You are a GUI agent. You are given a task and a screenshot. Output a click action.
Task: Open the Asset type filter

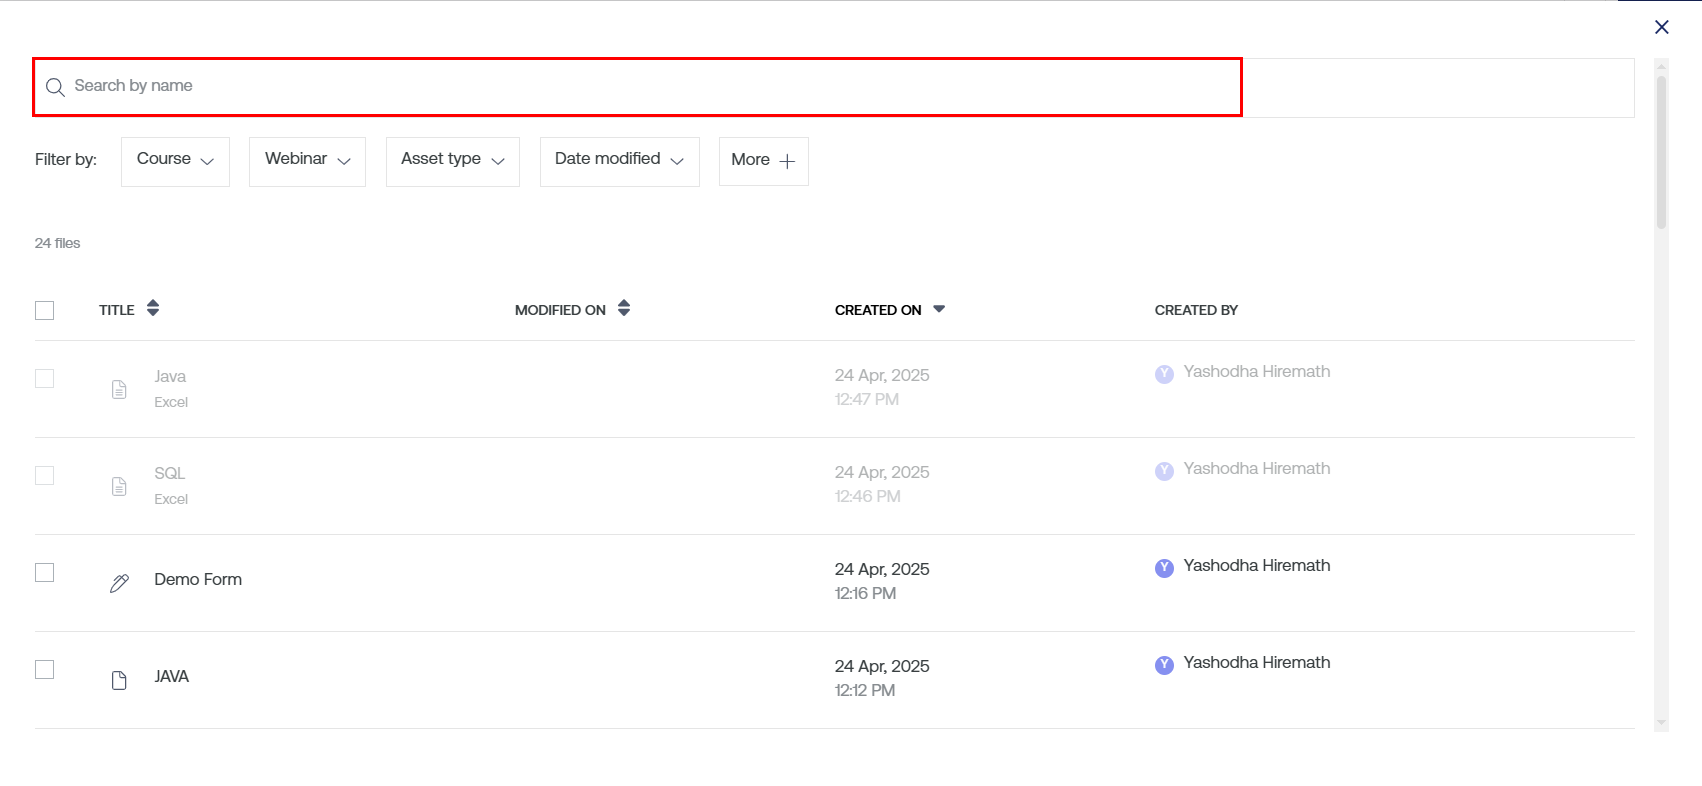452,161
